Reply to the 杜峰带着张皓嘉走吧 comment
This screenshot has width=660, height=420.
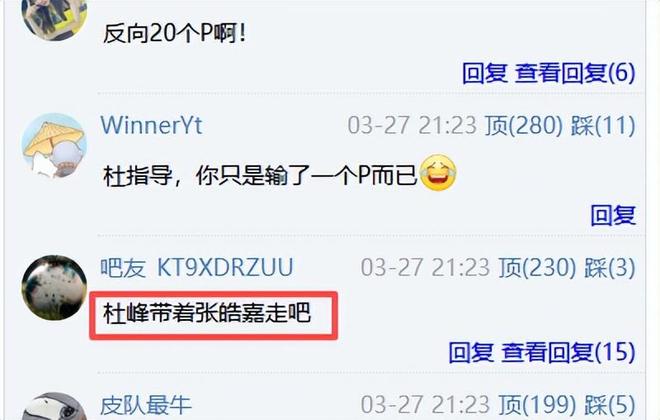click(x=471, y=352)
